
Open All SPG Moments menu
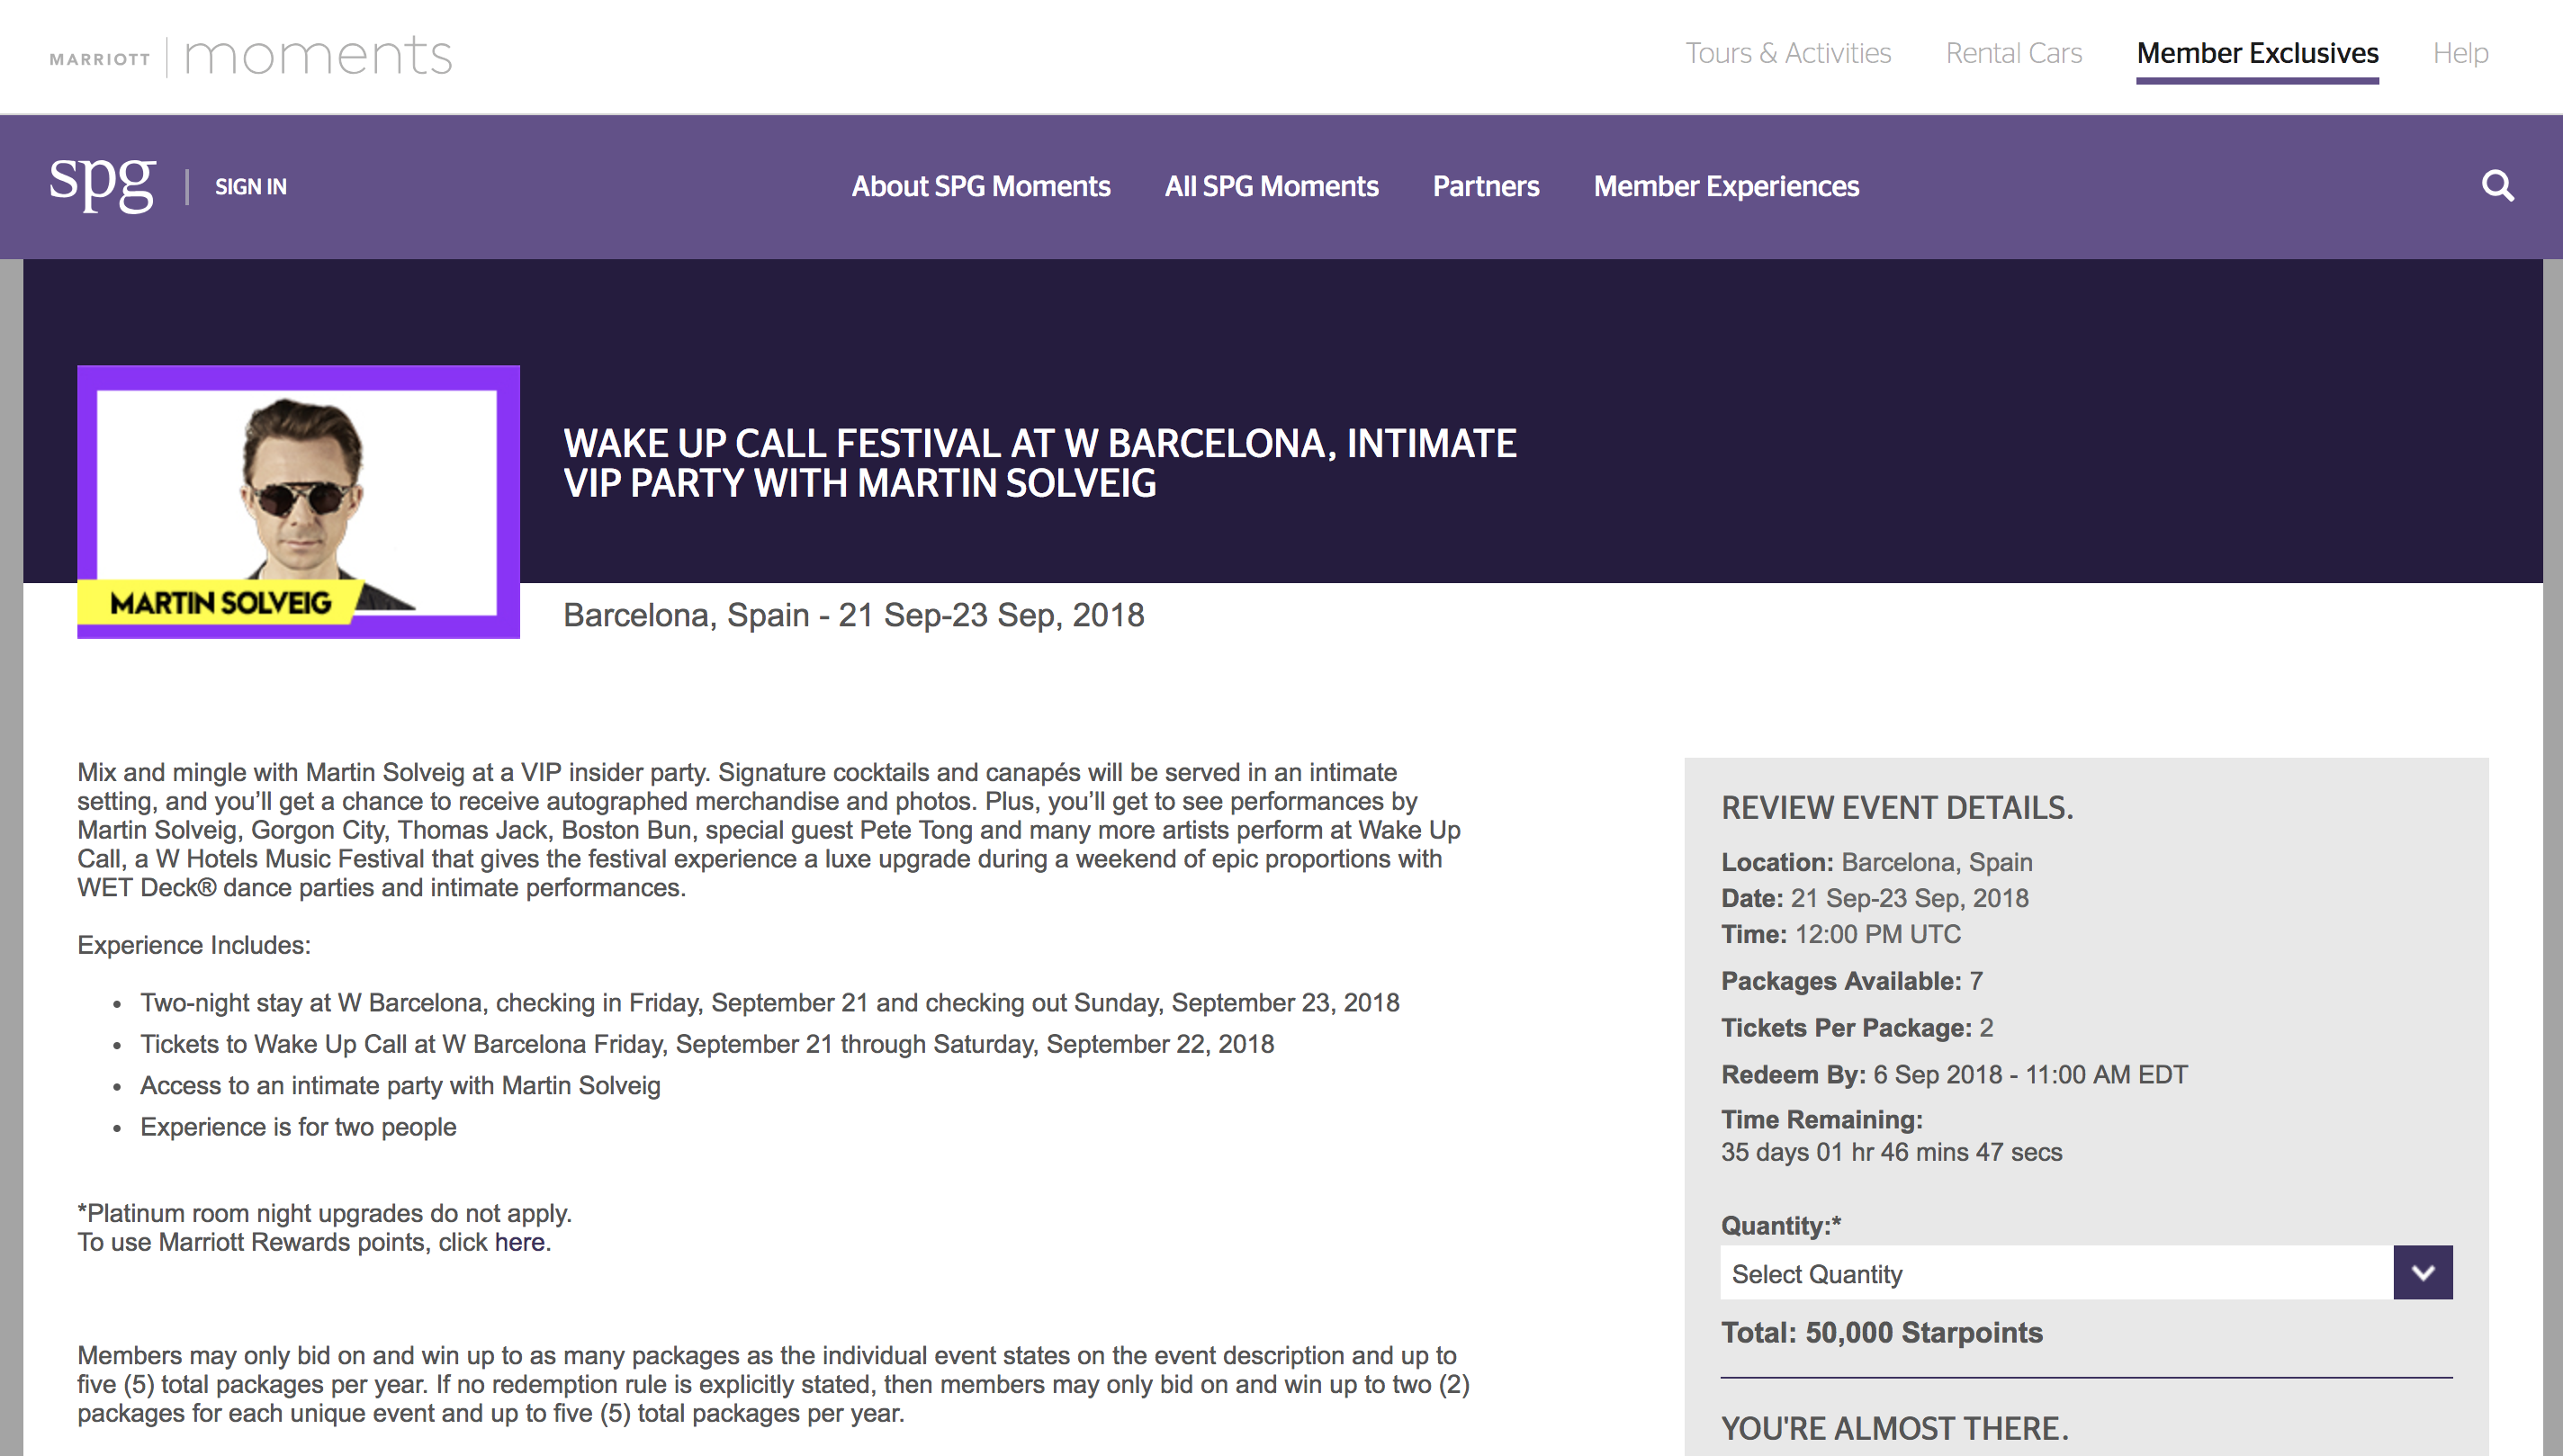[x=1271, y=186]
